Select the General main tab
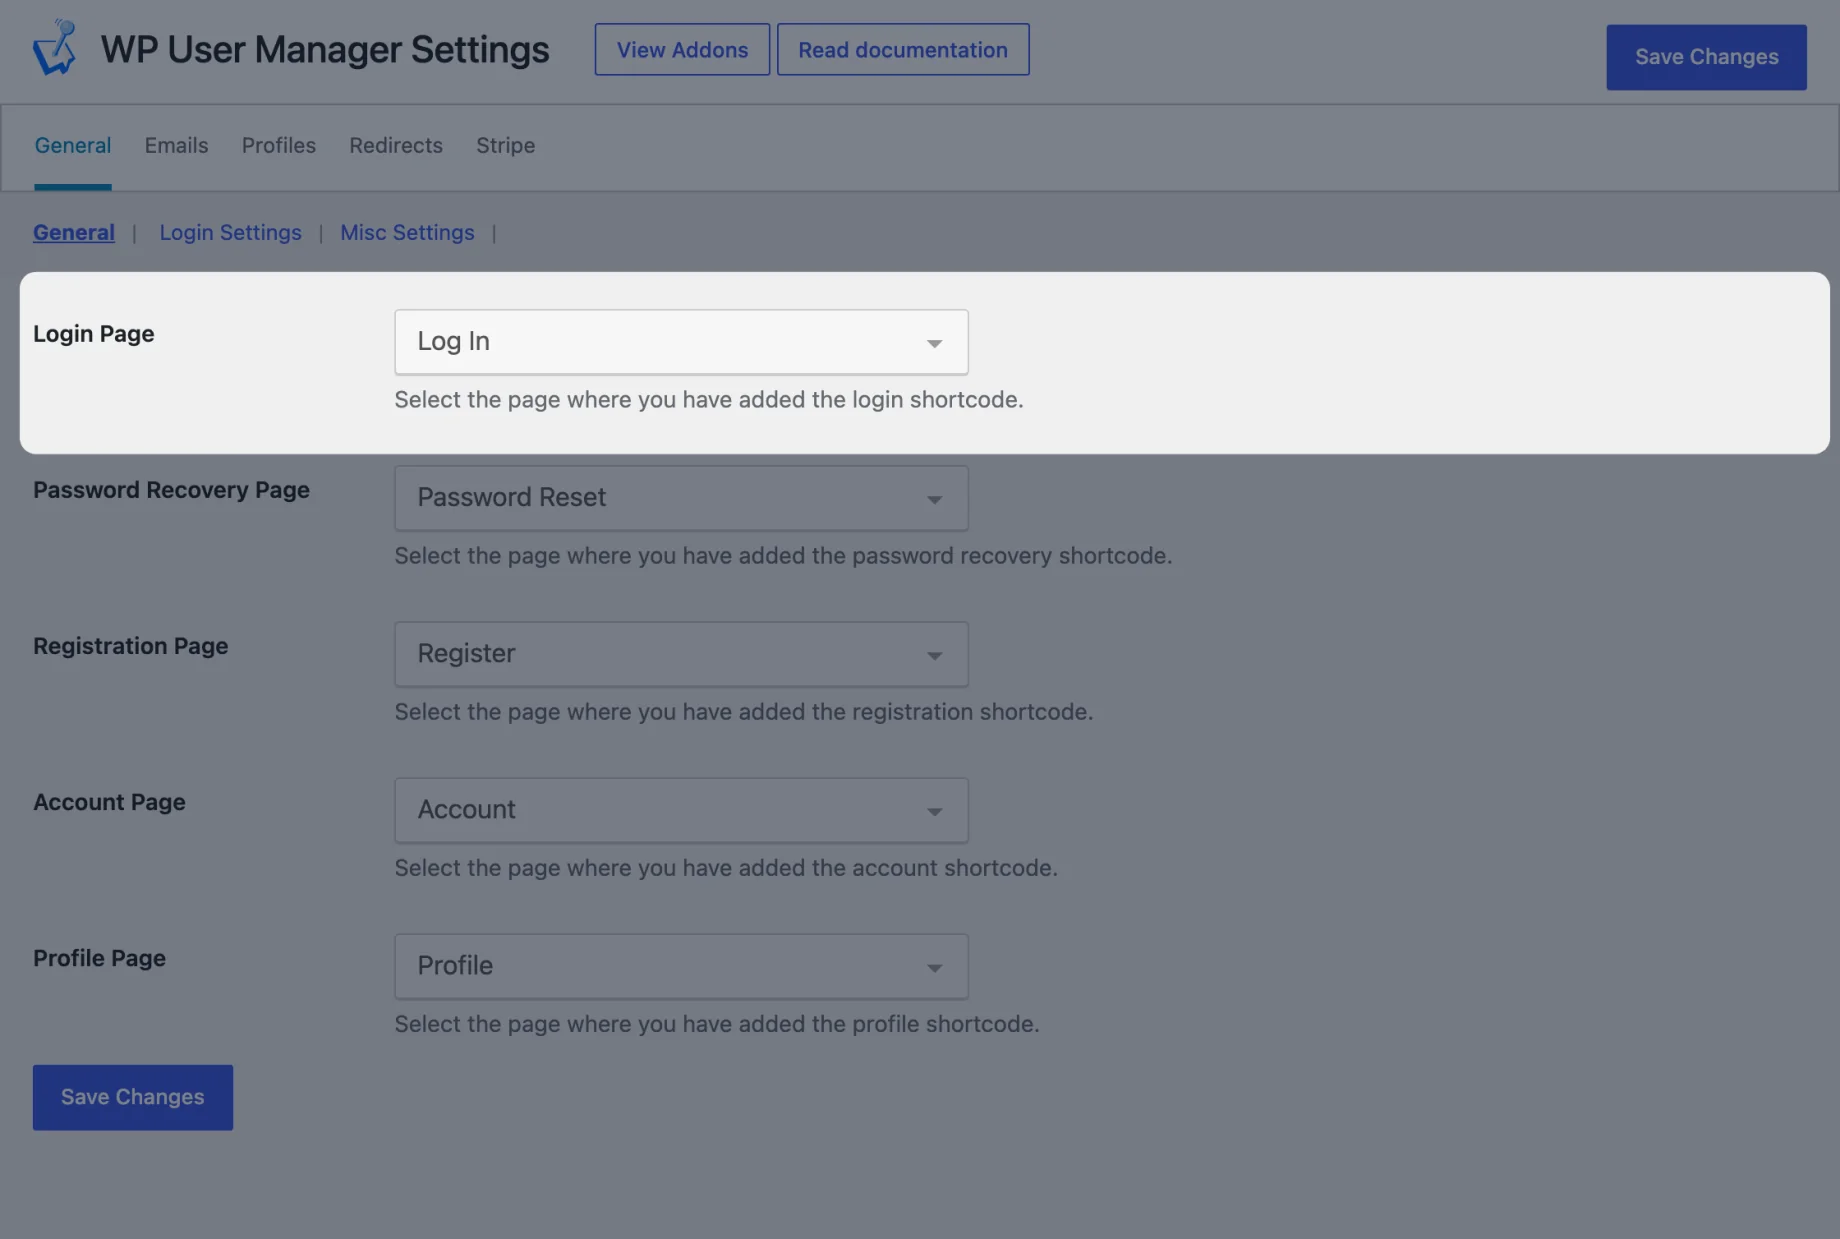 coord(73,145)
